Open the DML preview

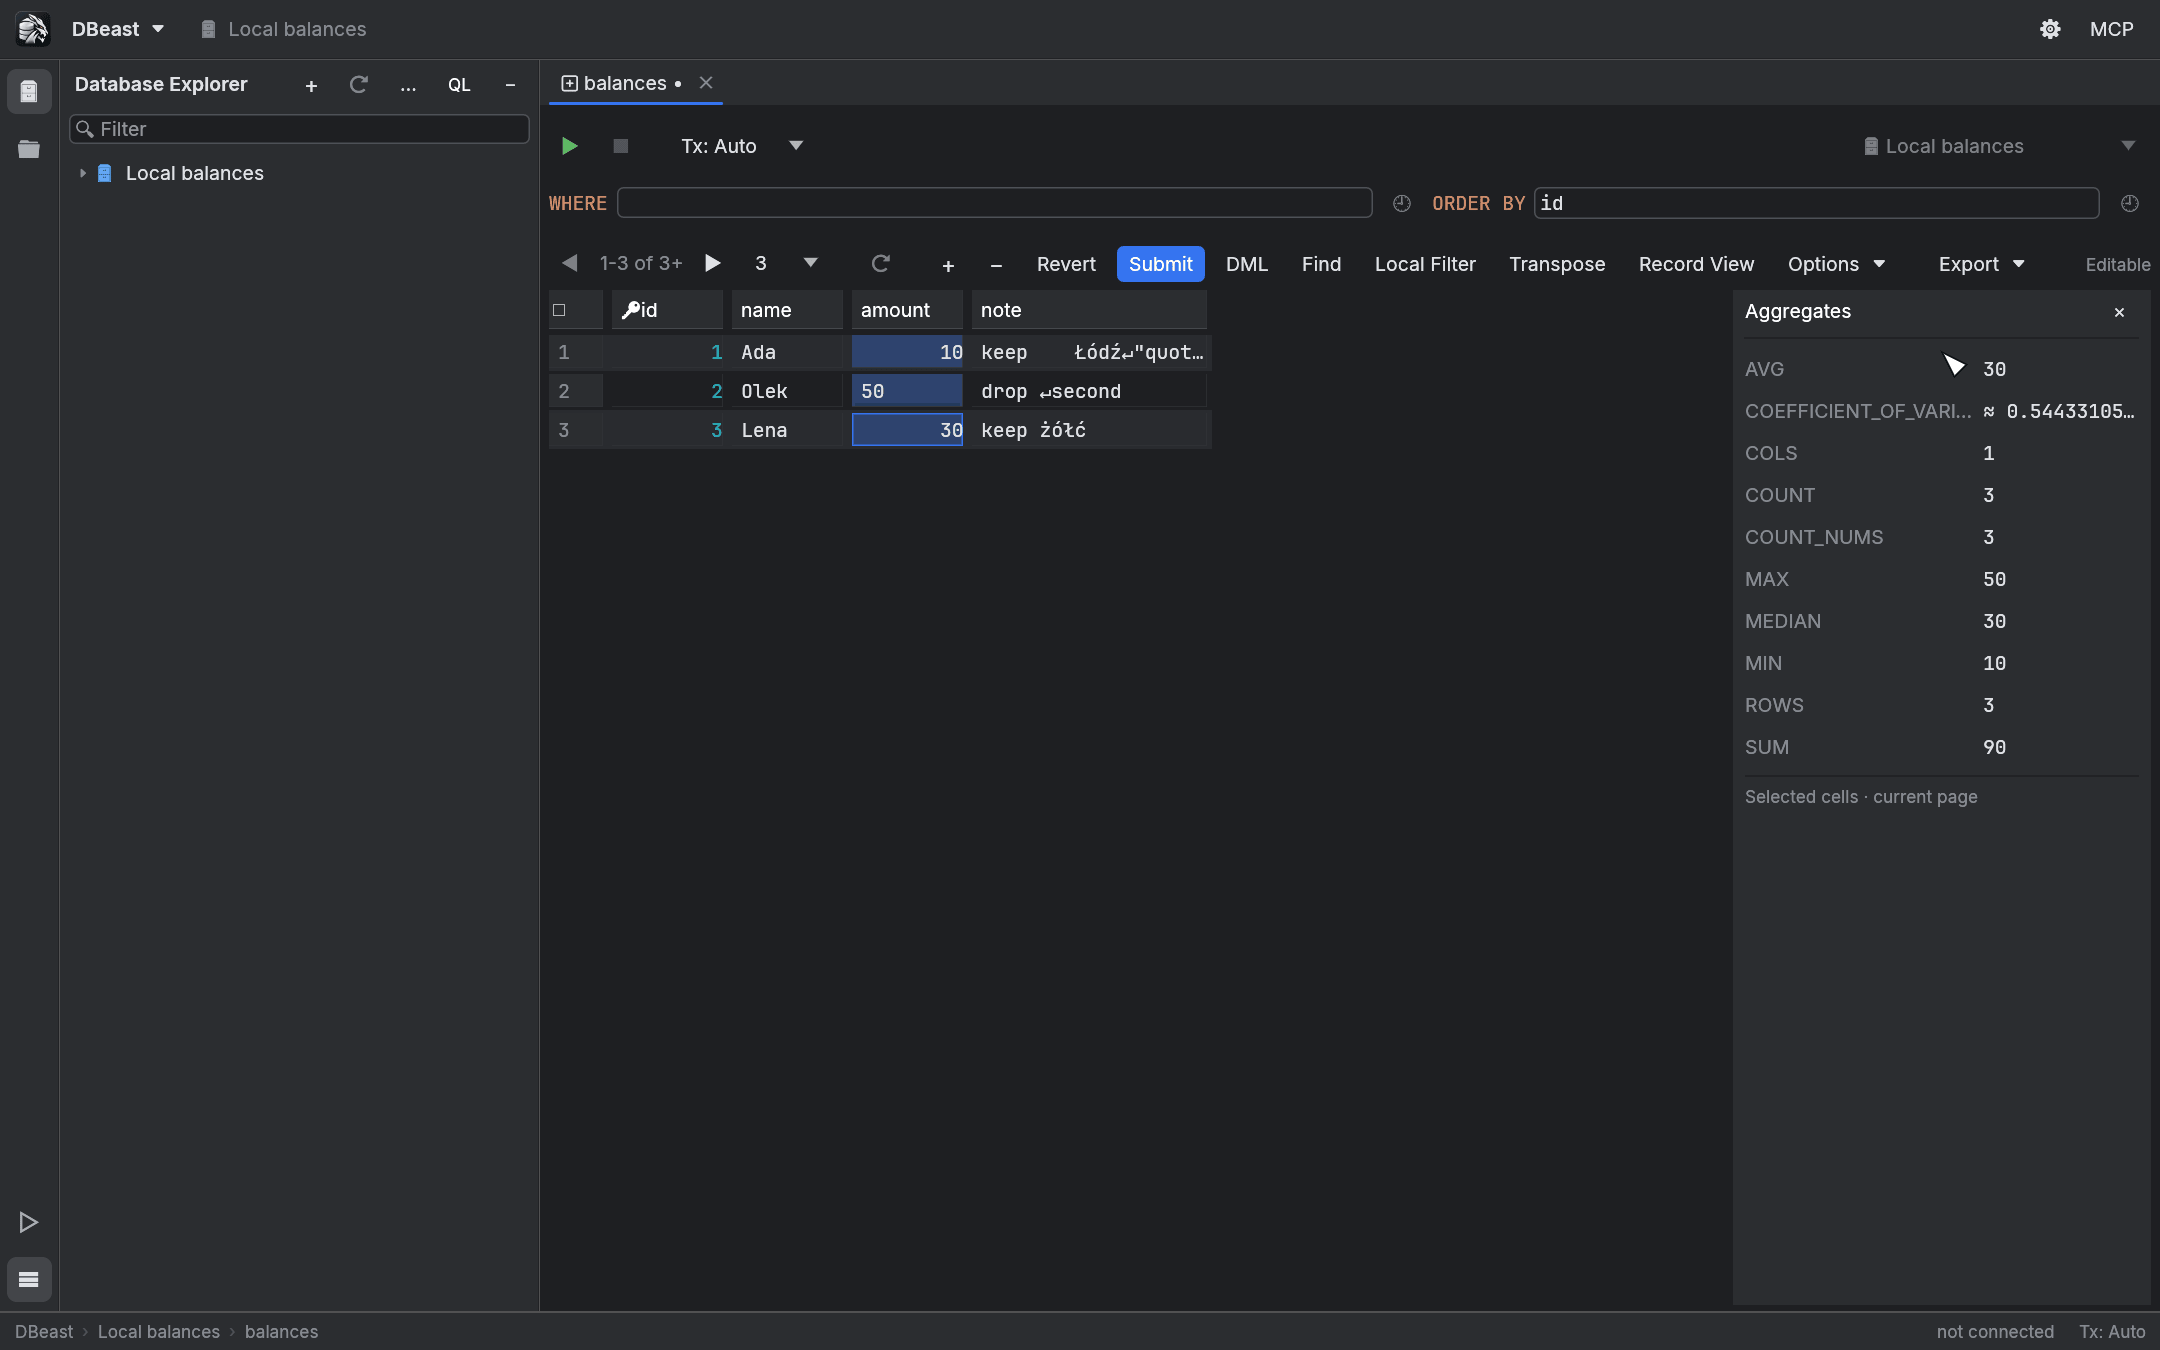tap(1247, 264)
